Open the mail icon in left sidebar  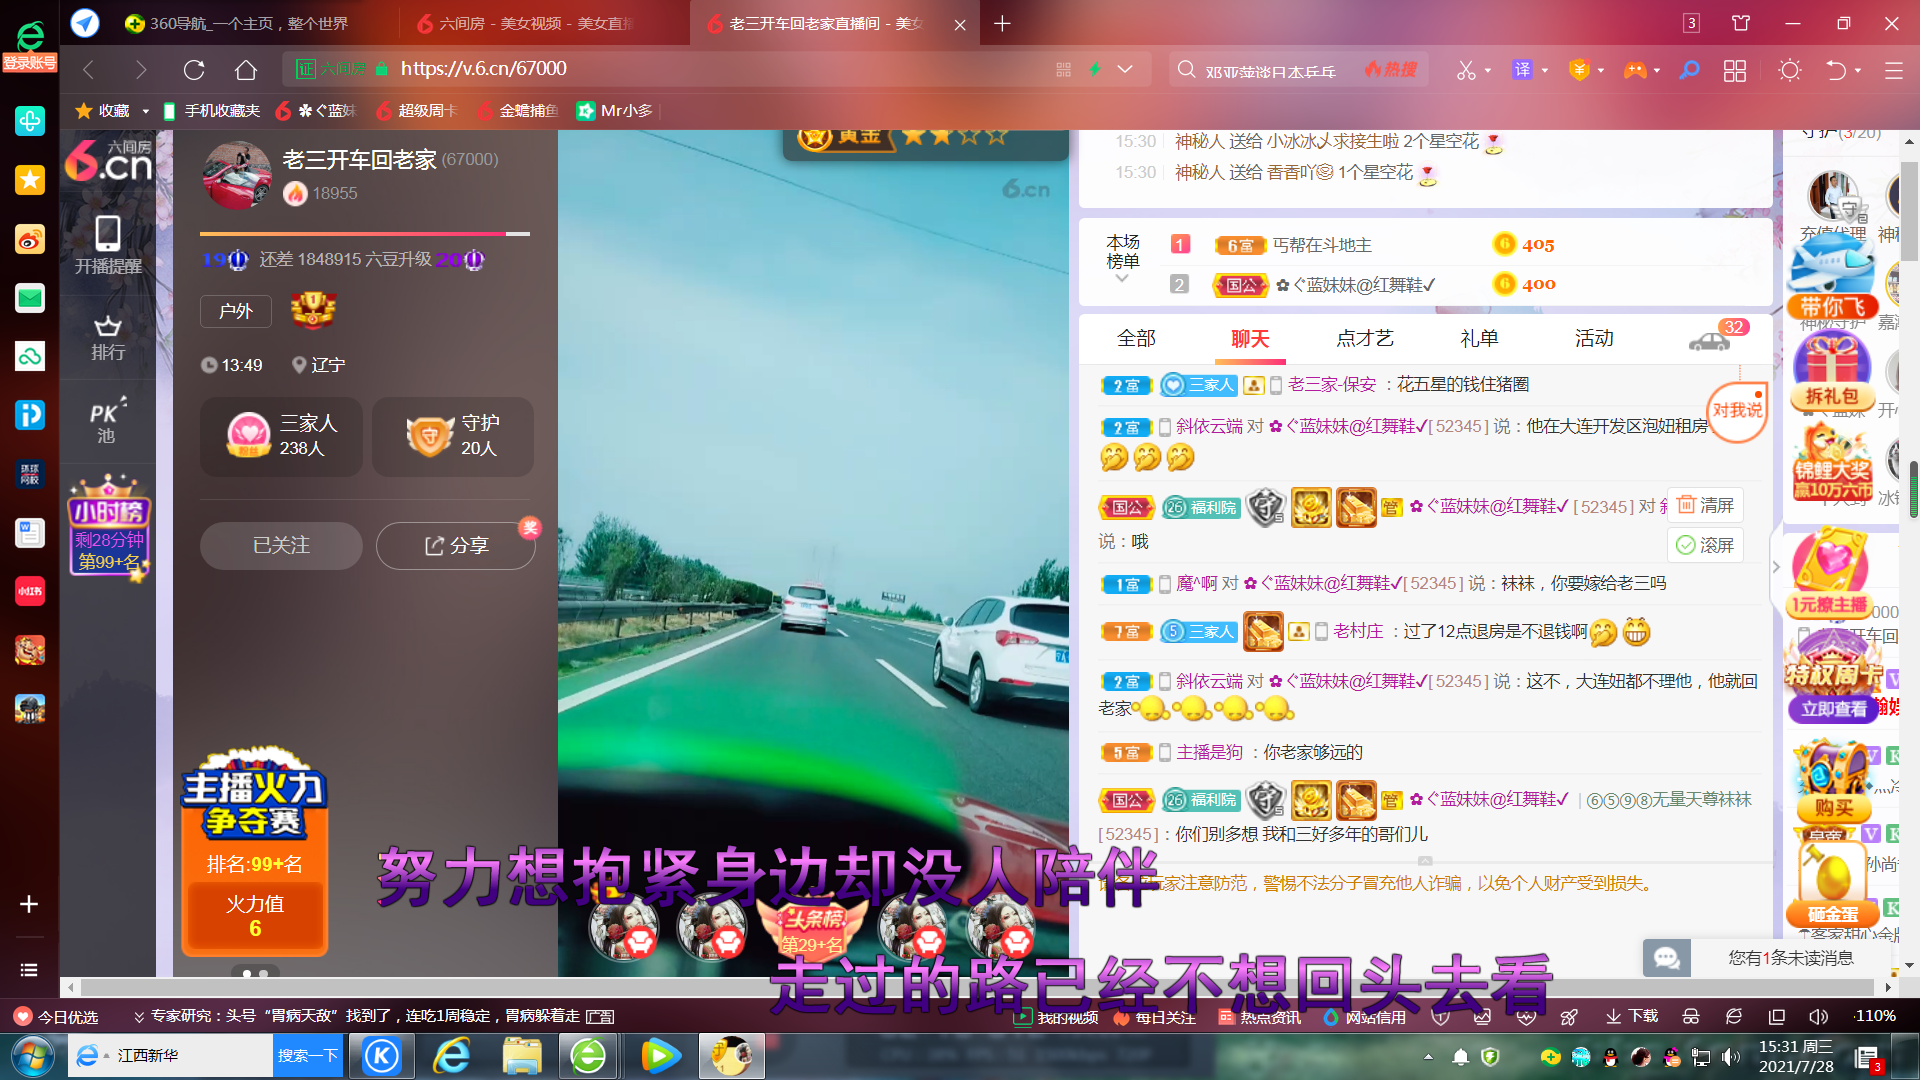(30, 298)
